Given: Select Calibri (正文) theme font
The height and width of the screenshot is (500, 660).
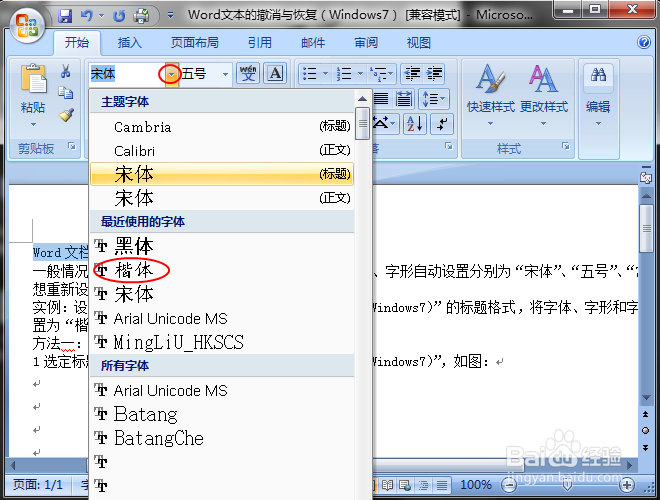Looking at the screenshot, I should [x=222, y=150].
